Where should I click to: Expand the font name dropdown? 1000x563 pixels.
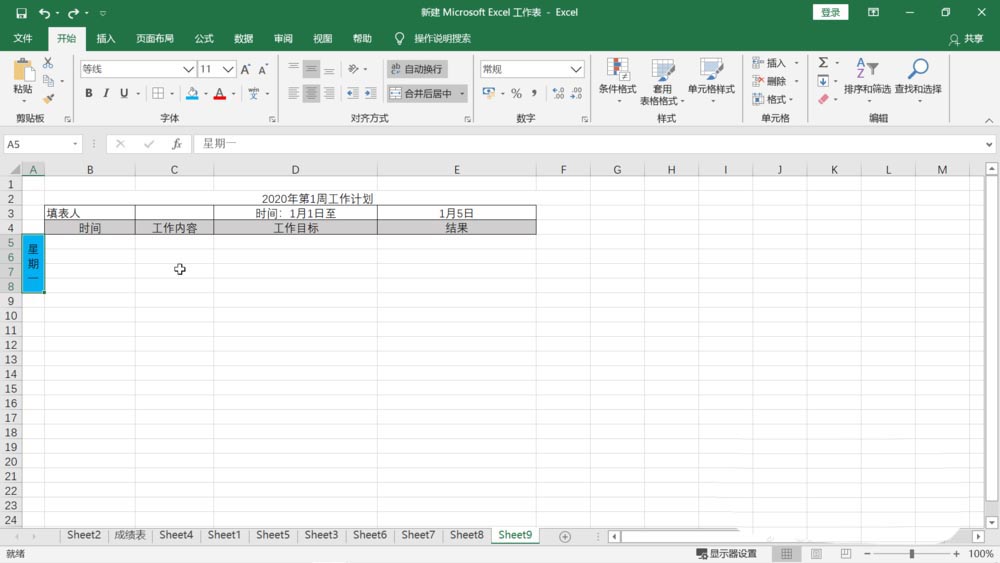(x=188, y=69)
